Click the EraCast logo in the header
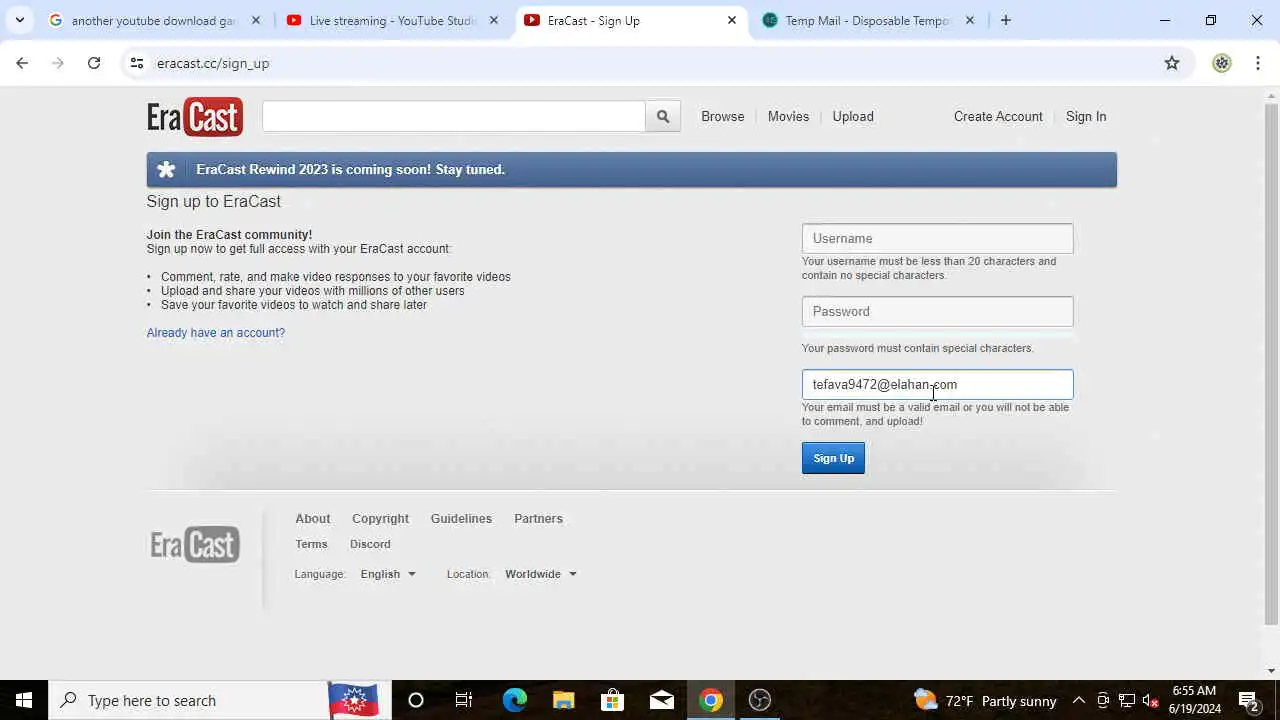The image size is (1280, 720). (195, 117)
